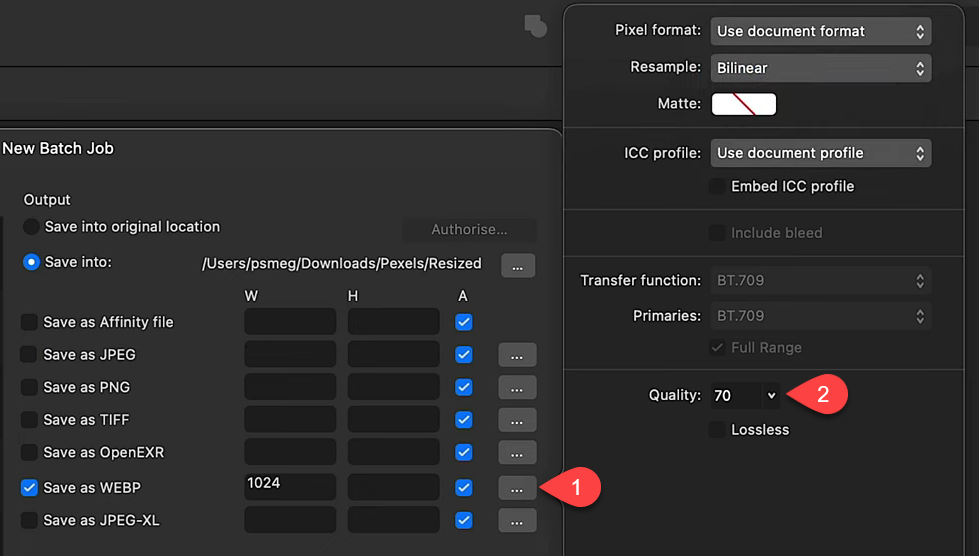The height and width of the screenshot is (556, 979).
Task: Open OpenEXR export options ellipsis button
Action: (517, 453)
